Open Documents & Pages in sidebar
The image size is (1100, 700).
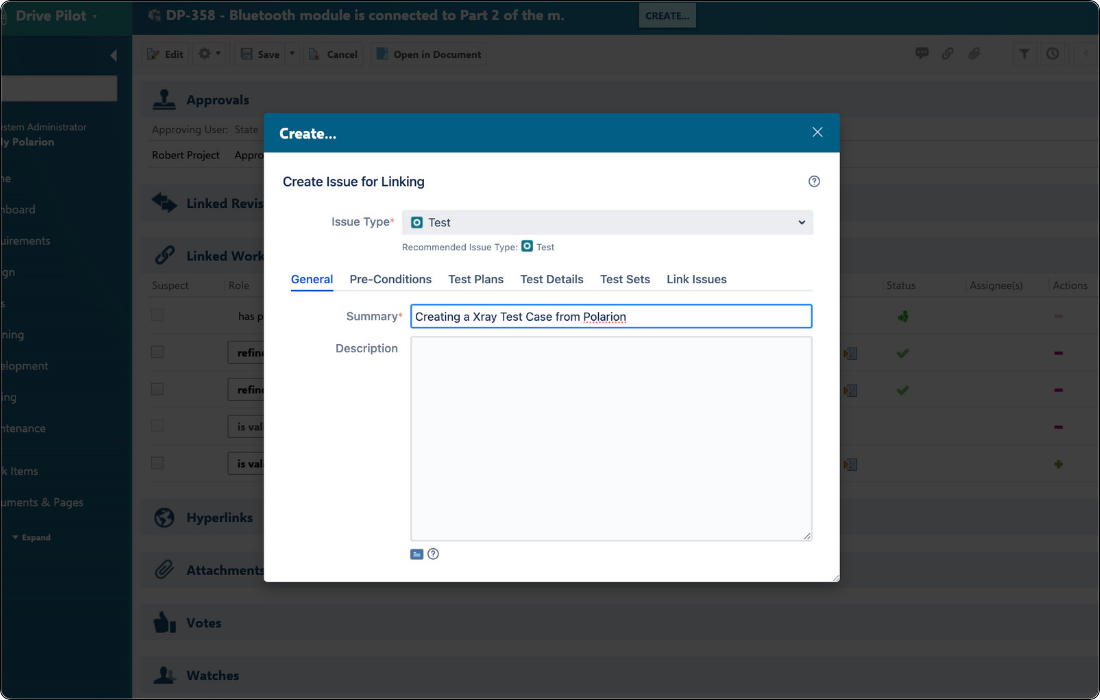click(x=42, y=502)
